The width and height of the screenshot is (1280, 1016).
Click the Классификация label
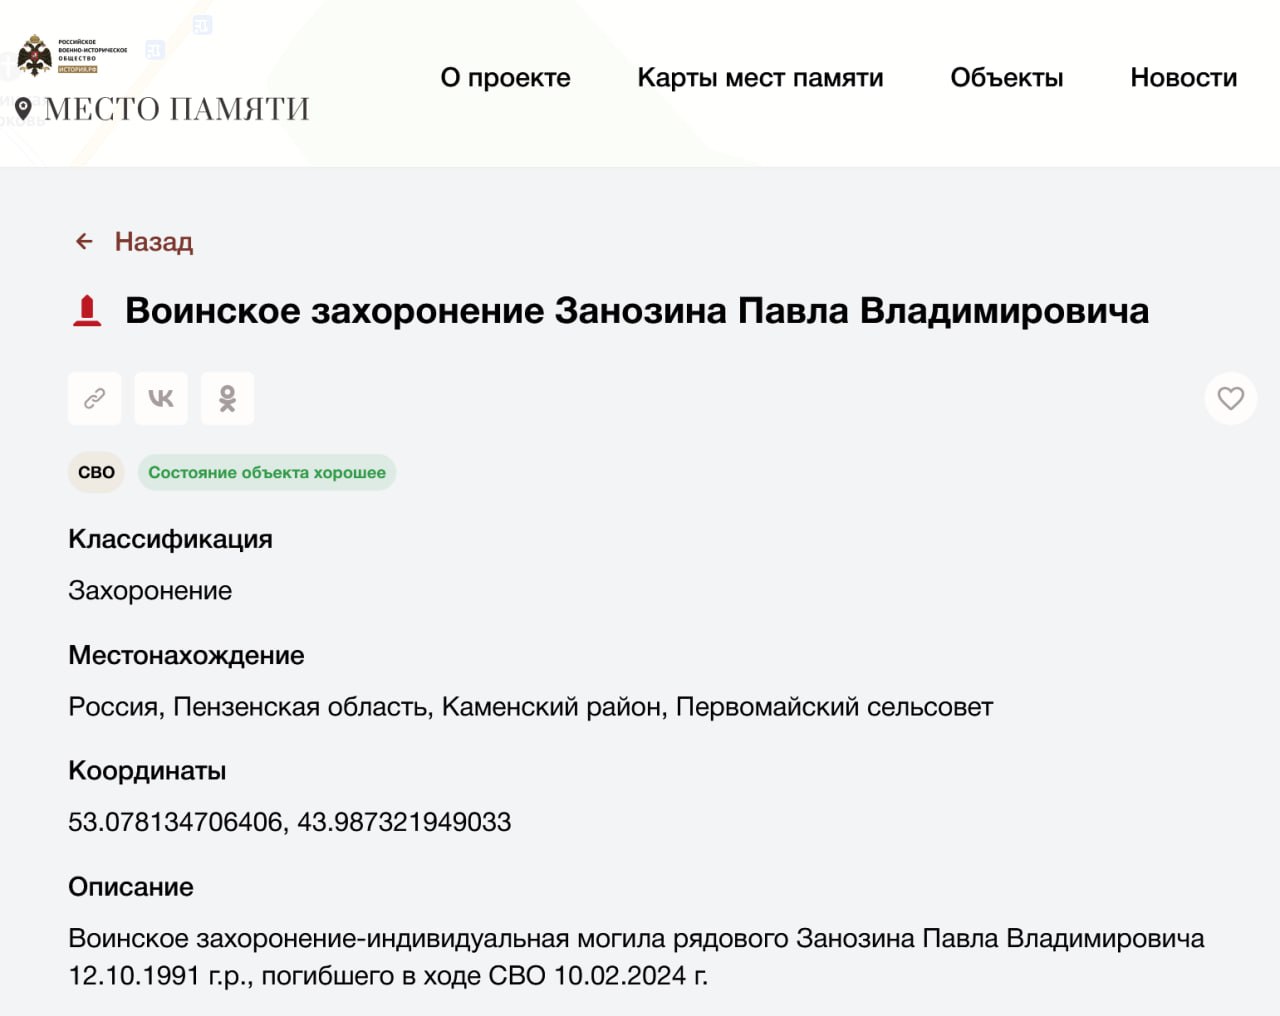tap(170, 539)
